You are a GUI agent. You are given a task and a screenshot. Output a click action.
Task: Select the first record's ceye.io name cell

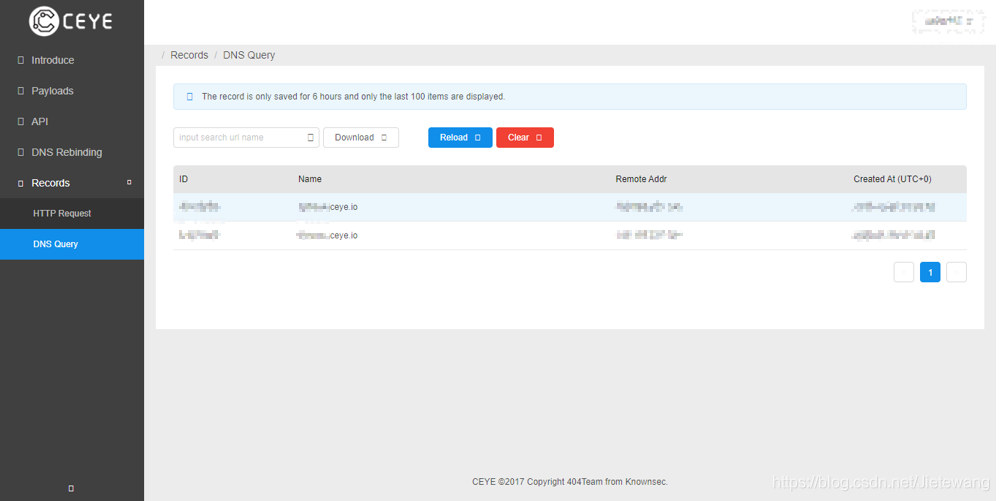click(328, 207)
